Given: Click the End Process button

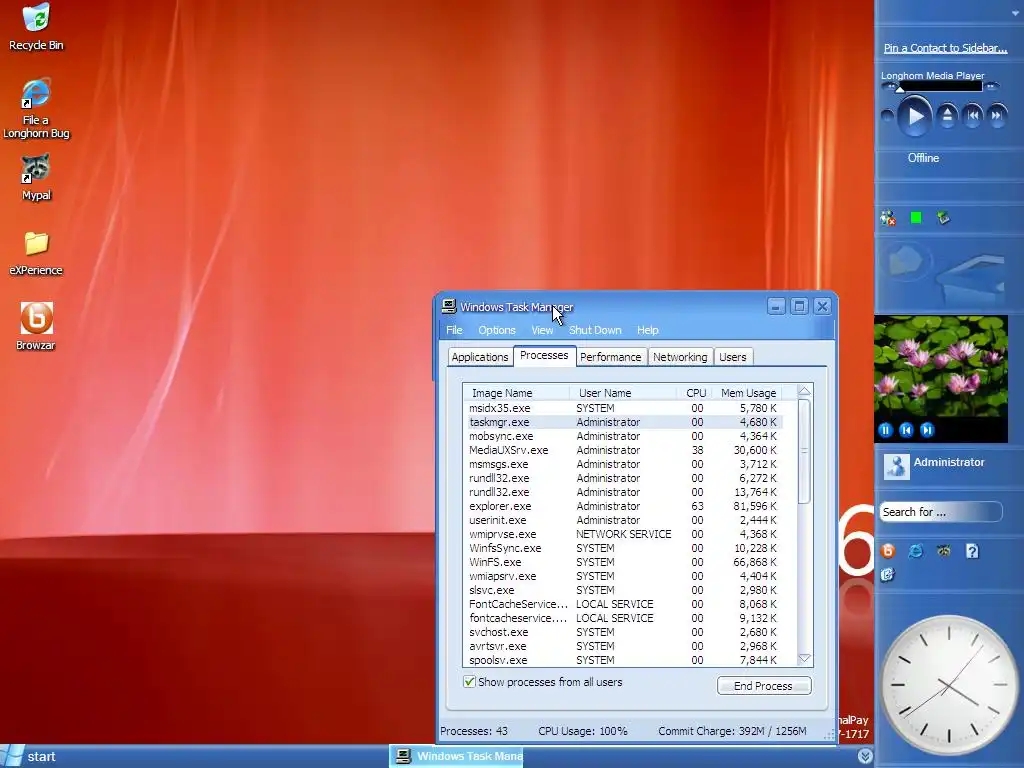Looking at the screenshot, I should coord(763,686).
